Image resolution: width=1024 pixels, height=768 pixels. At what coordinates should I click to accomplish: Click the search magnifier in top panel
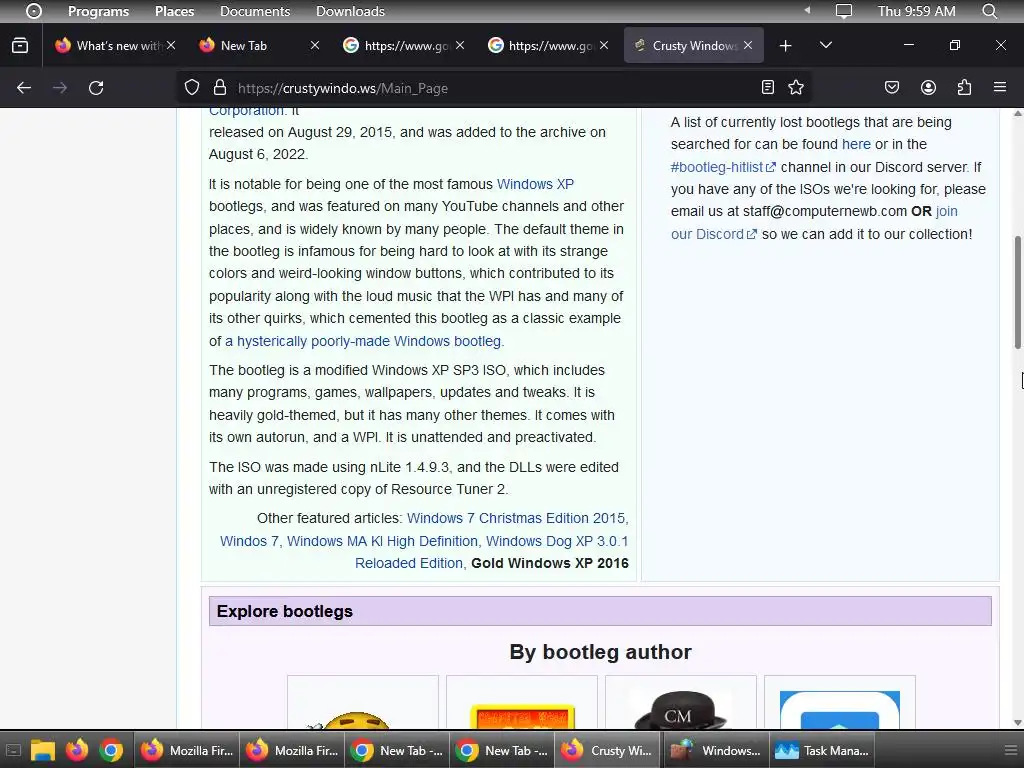pos(989,11)
